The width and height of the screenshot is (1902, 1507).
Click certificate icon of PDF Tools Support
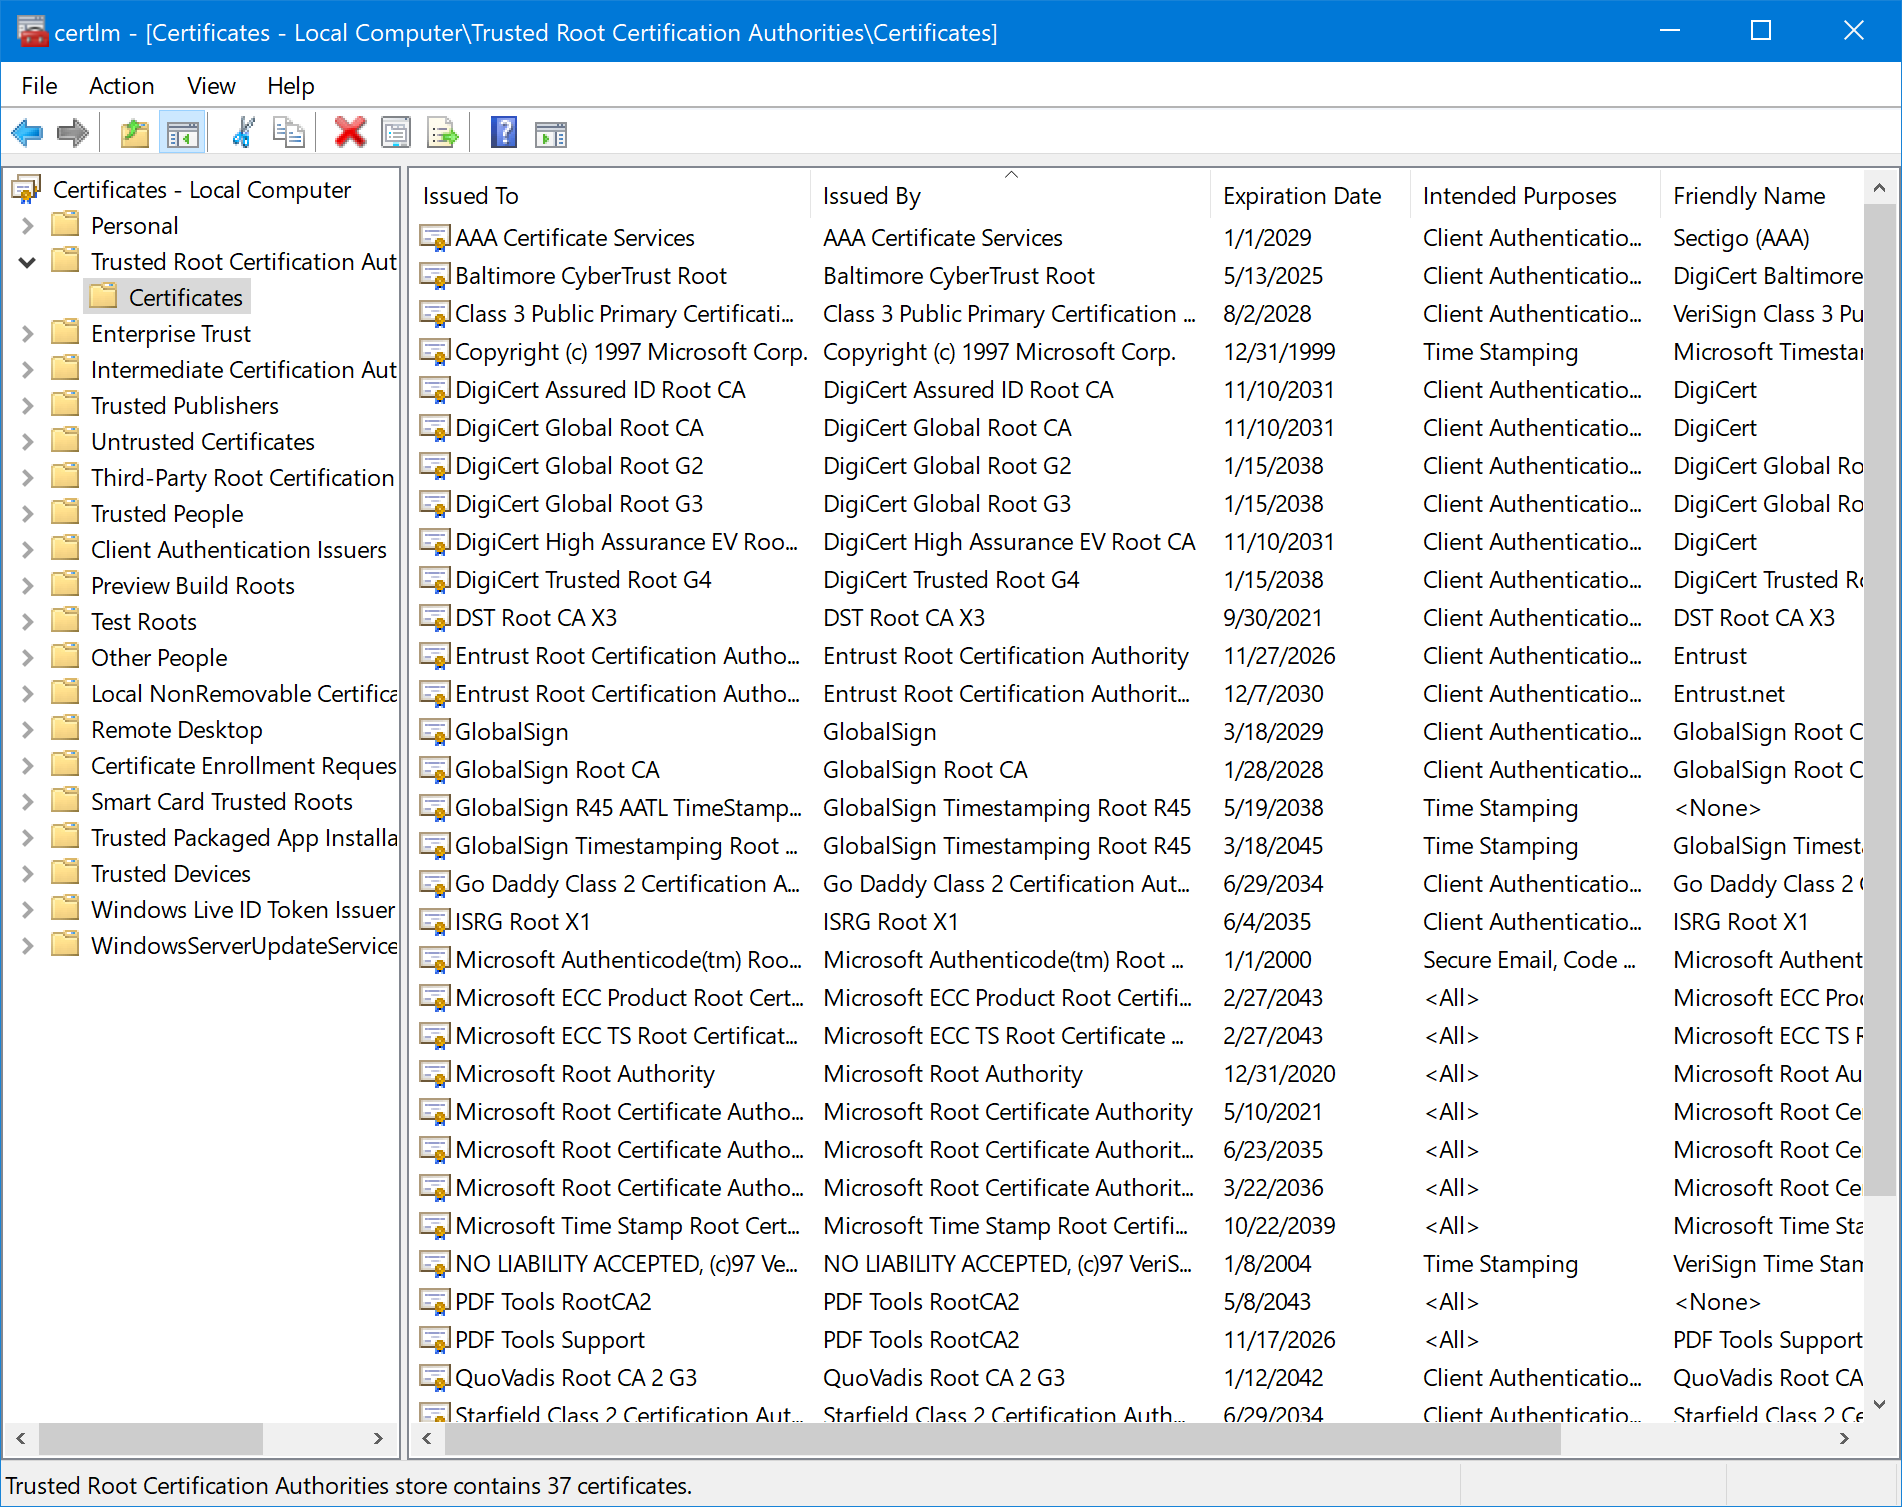434,1340
